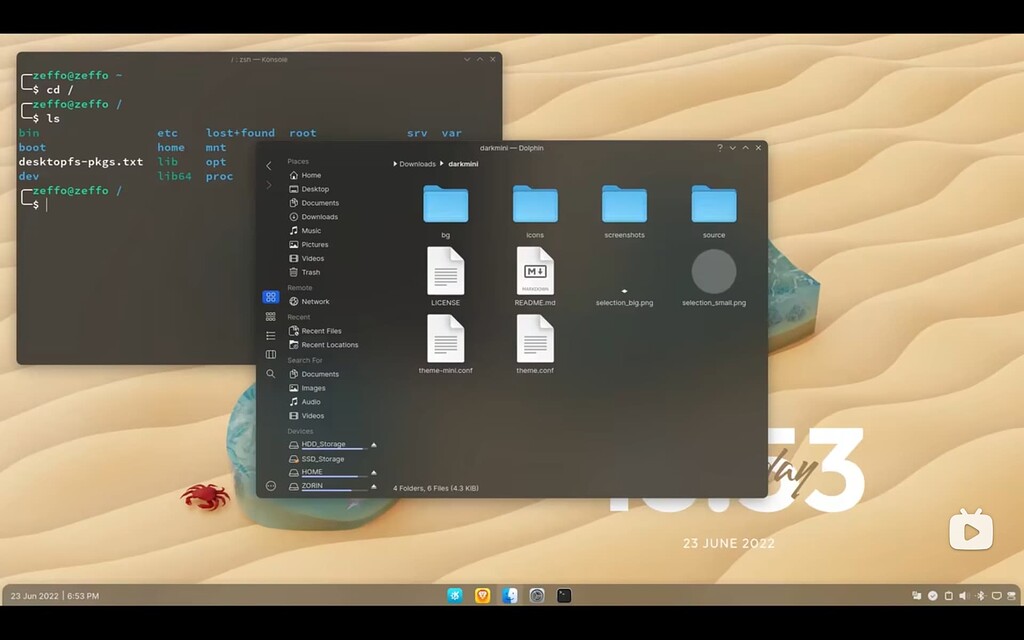This screenshot has width=1024, height=640.
Task: Navigate to Downloads via the breadcrumb
Action: pyautogui.click(x=418, y=163)
